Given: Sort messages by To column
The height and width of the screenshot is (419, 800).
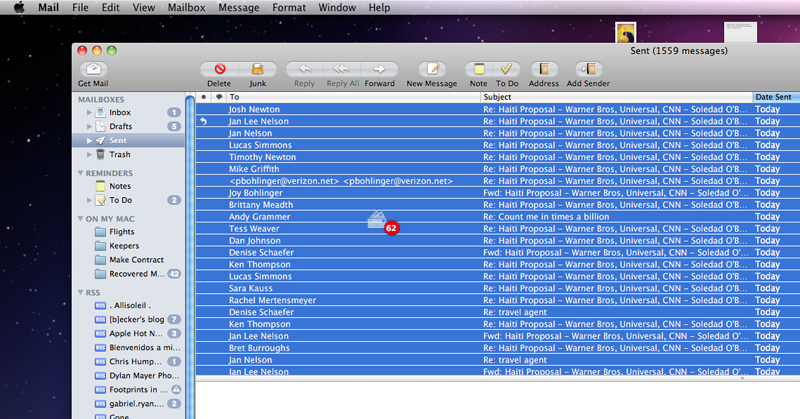Looking at the screenshot, I should [x=353, y=97].
